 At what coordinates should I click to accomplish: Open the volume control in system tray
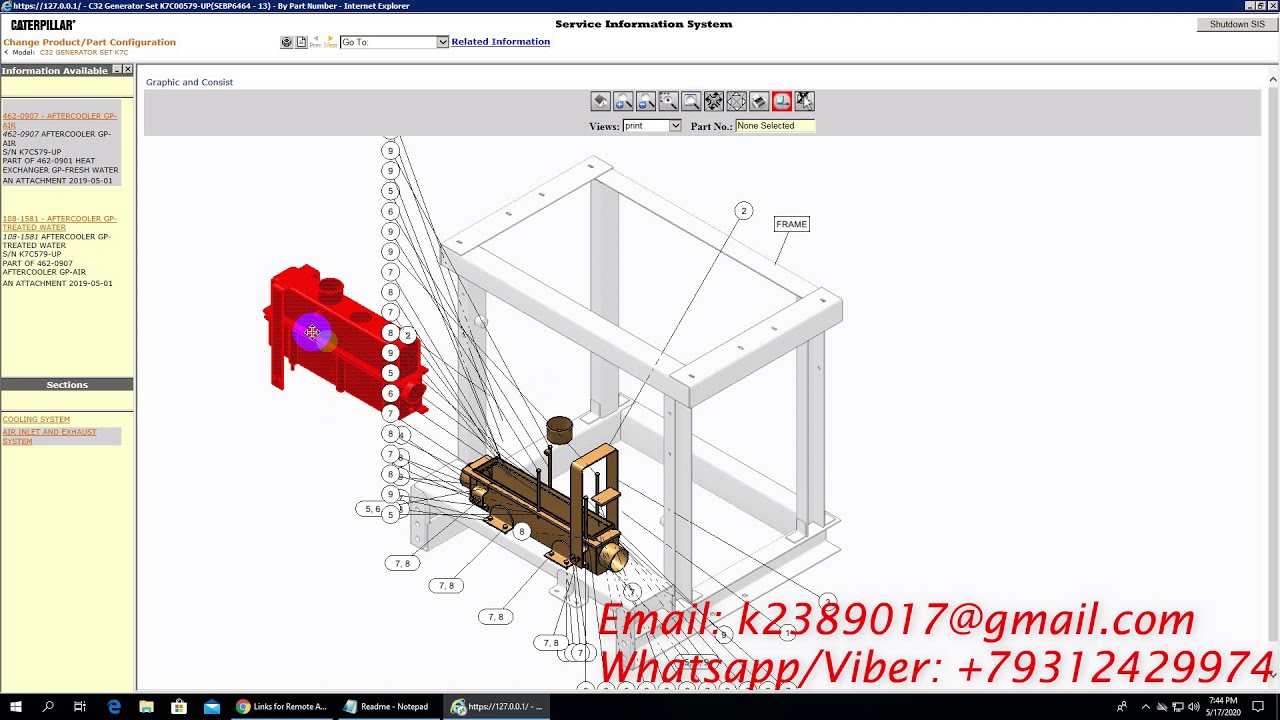click(1193, 707)
